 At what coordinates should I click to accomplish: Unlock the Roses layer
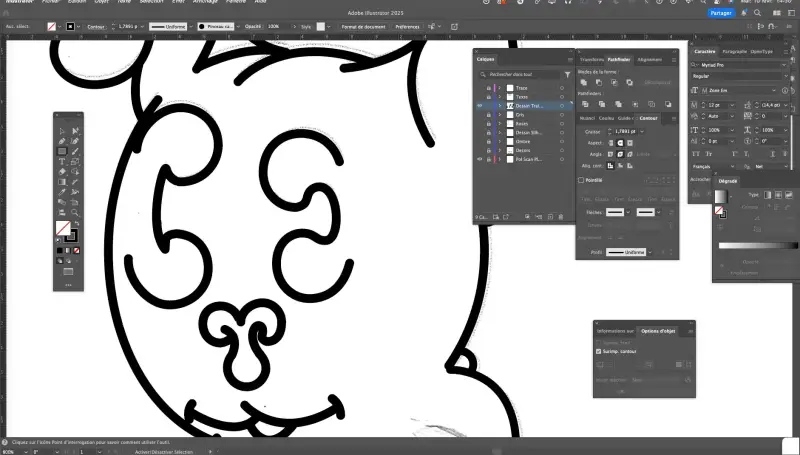tap(489, 123)
